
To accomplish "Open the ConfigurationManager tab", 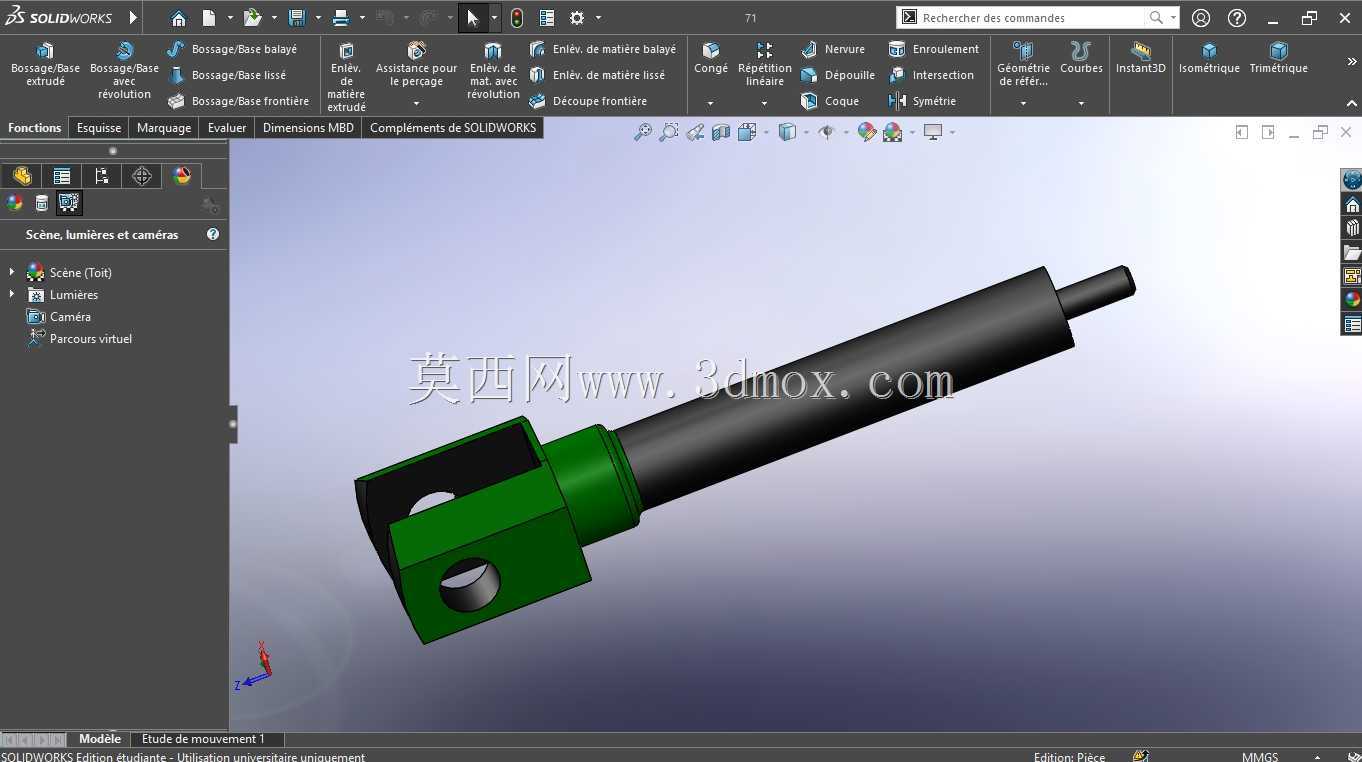I will (x=102, y=176).
